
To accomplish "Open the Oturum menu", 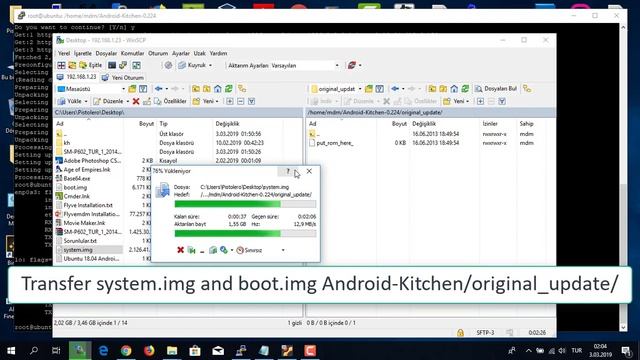I will (x=158, y=53).
